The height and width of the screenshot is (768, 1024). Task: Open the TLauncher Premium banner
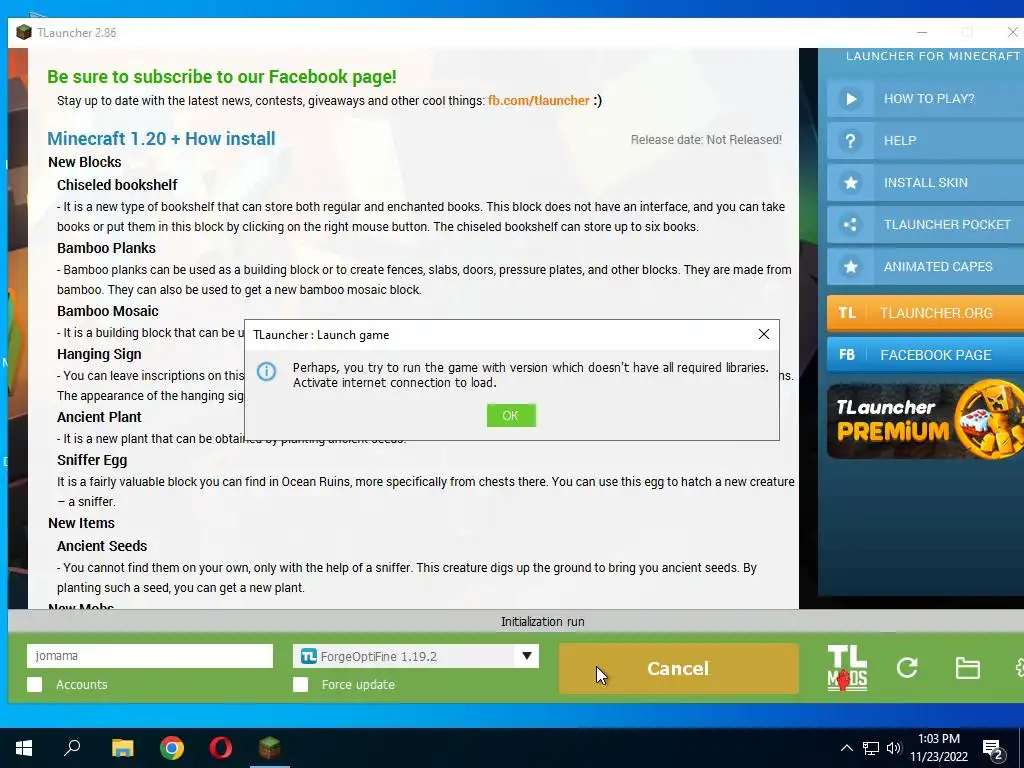click(x=925, y=420)
